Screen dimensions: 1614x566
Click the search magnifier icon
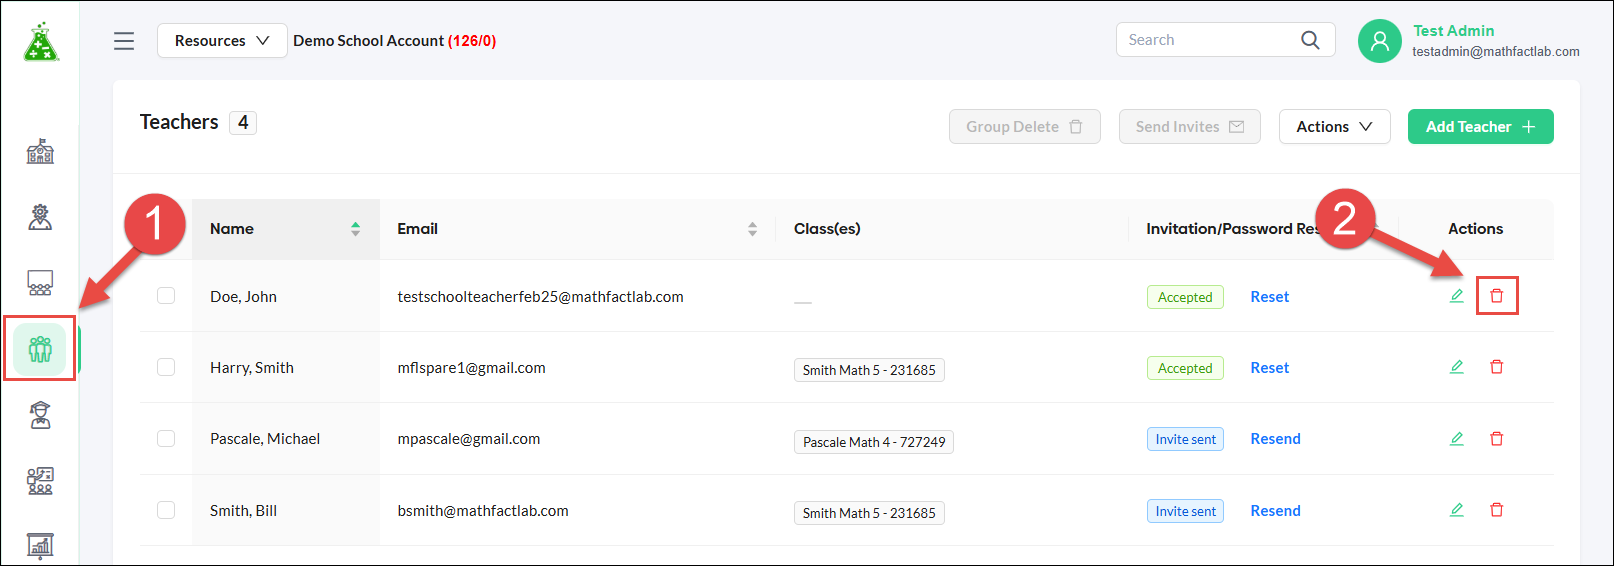tap(1310, 40)
